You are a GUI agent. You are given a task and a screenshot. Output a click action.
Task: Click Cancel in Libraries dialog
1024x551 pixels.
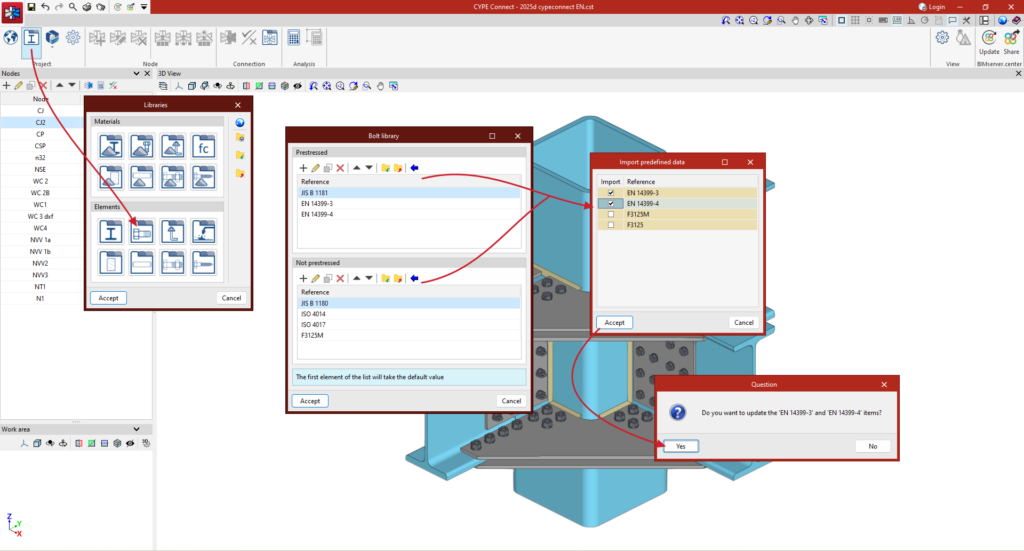click(x=231, y=298)
